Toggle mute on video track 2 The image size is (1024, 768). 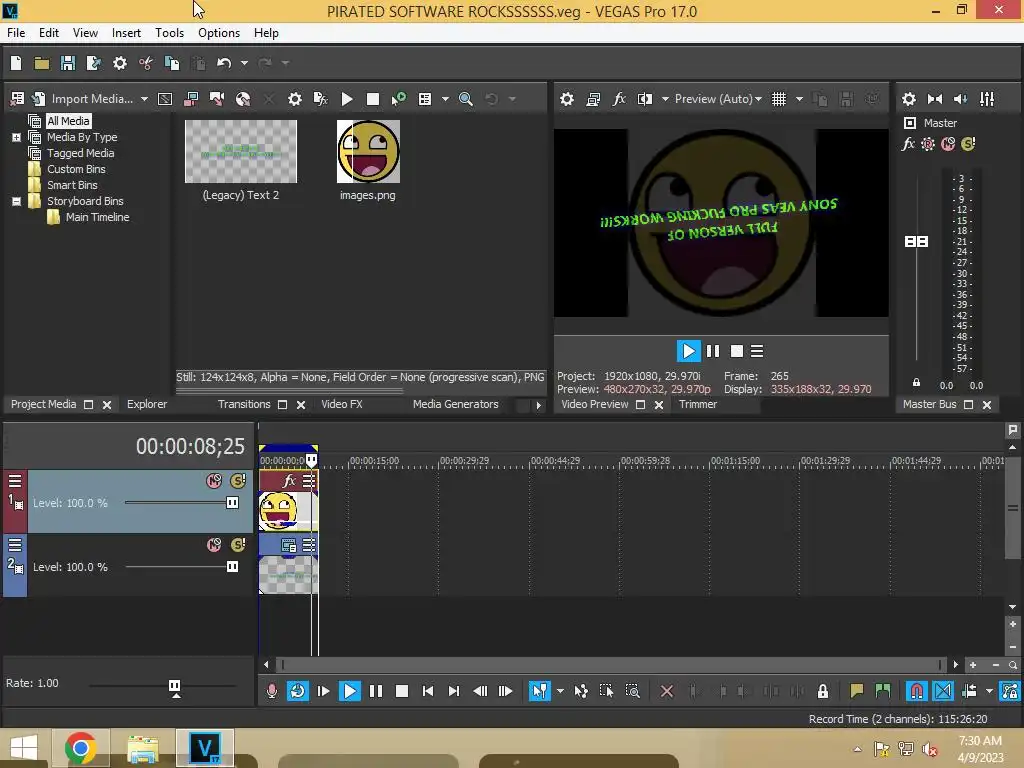(214, 545)
